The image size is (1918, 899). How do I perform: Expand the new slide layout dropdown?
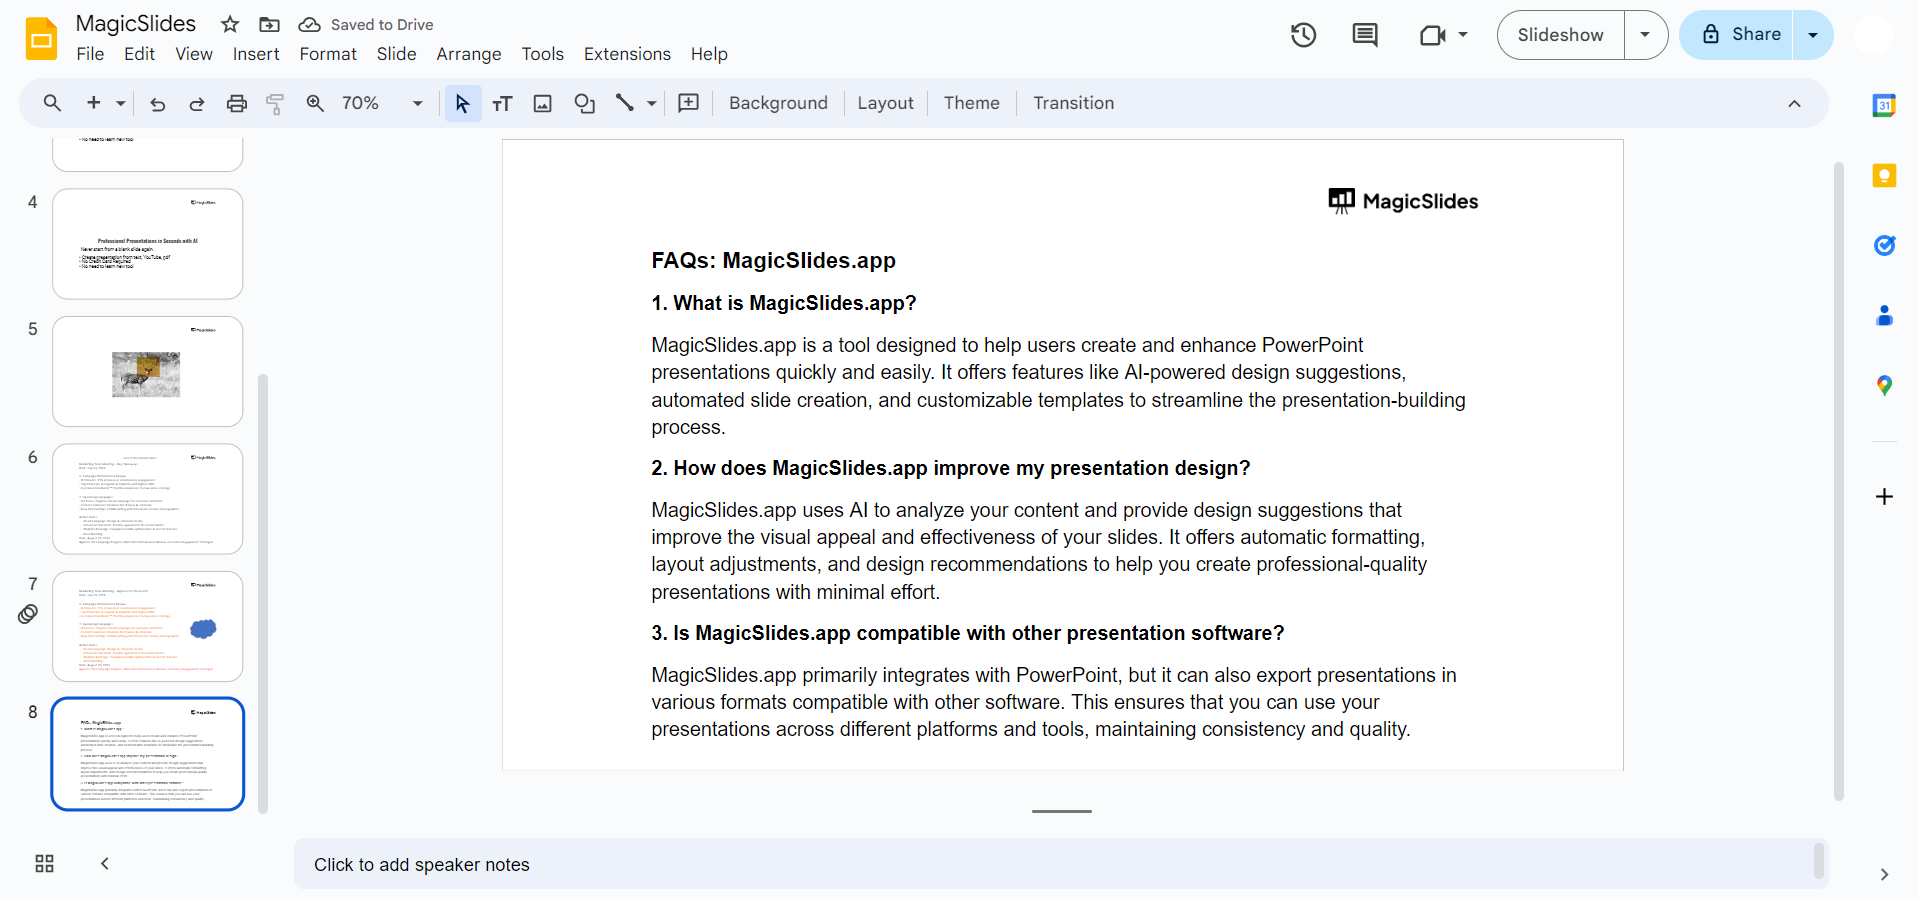pos(121,103)
